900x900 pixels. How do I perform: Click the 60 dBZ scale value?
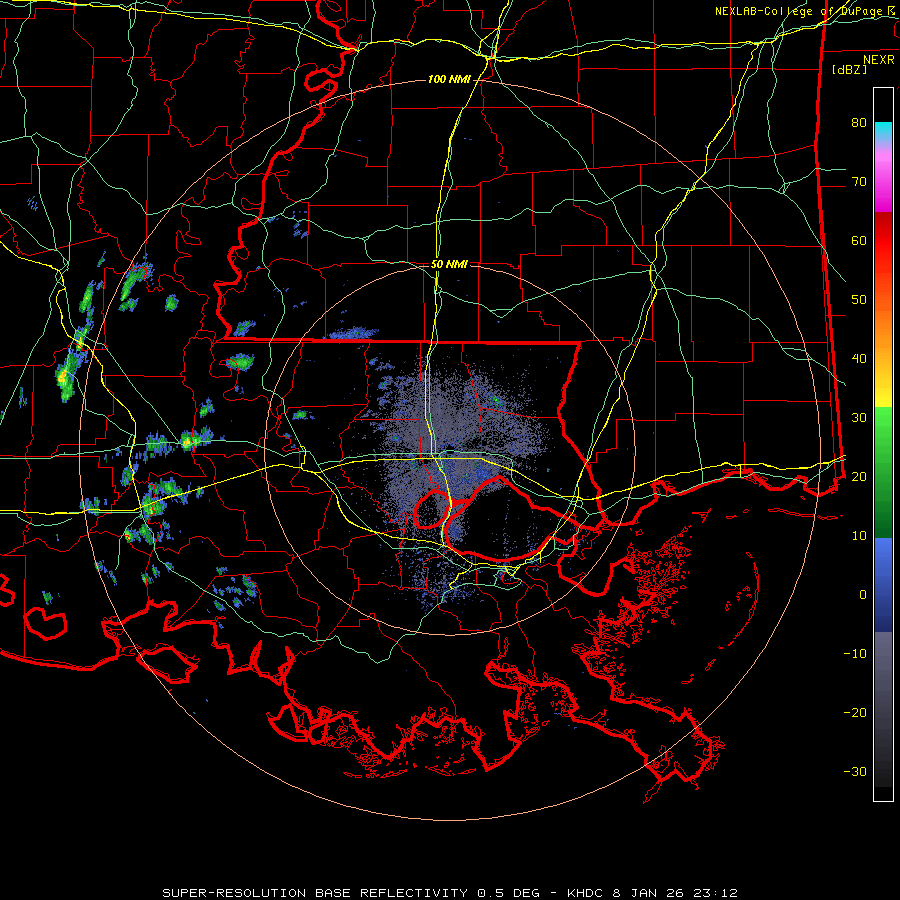(859, 240)
